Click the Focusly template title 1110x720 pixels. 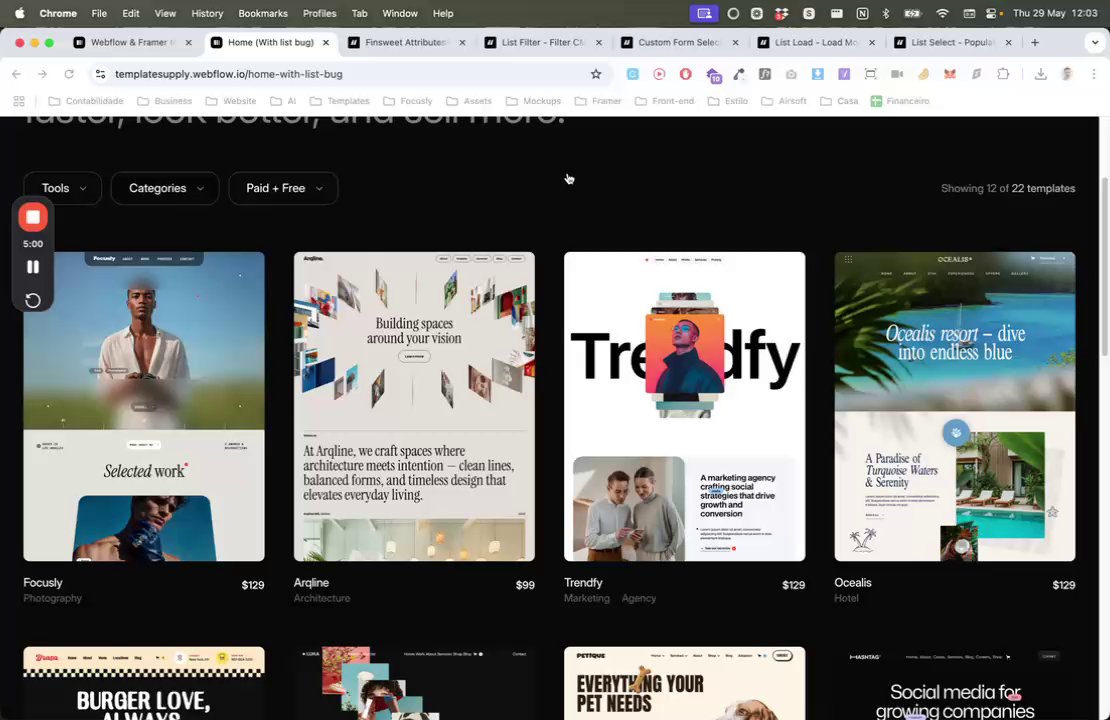(43, 583)
